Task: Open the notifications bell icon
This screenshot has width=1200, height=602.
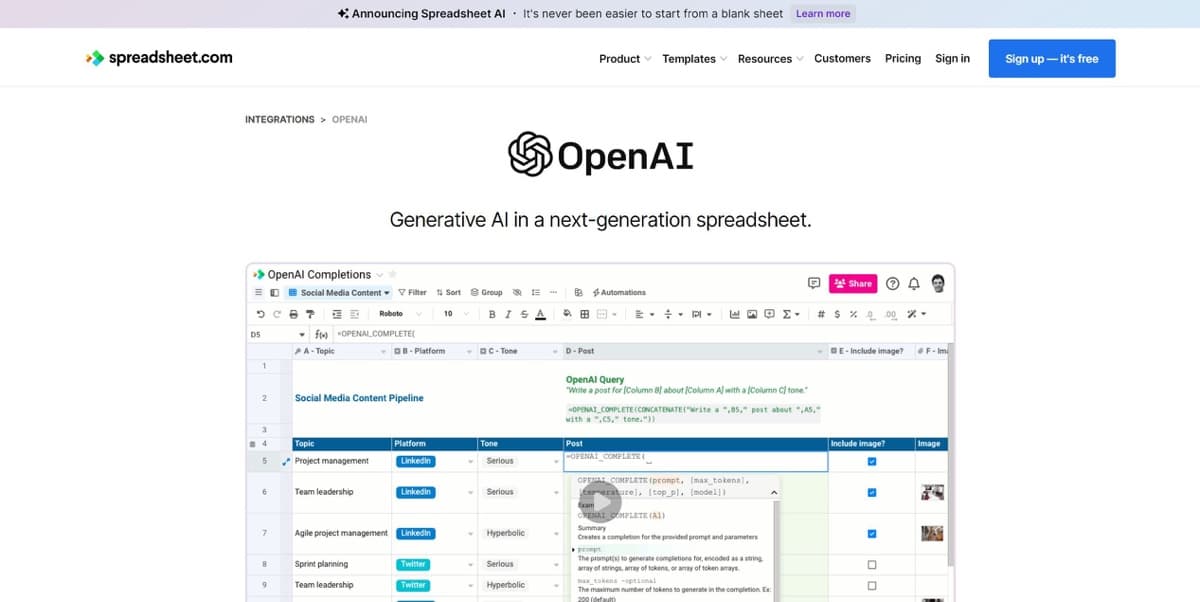Action: 914,284
